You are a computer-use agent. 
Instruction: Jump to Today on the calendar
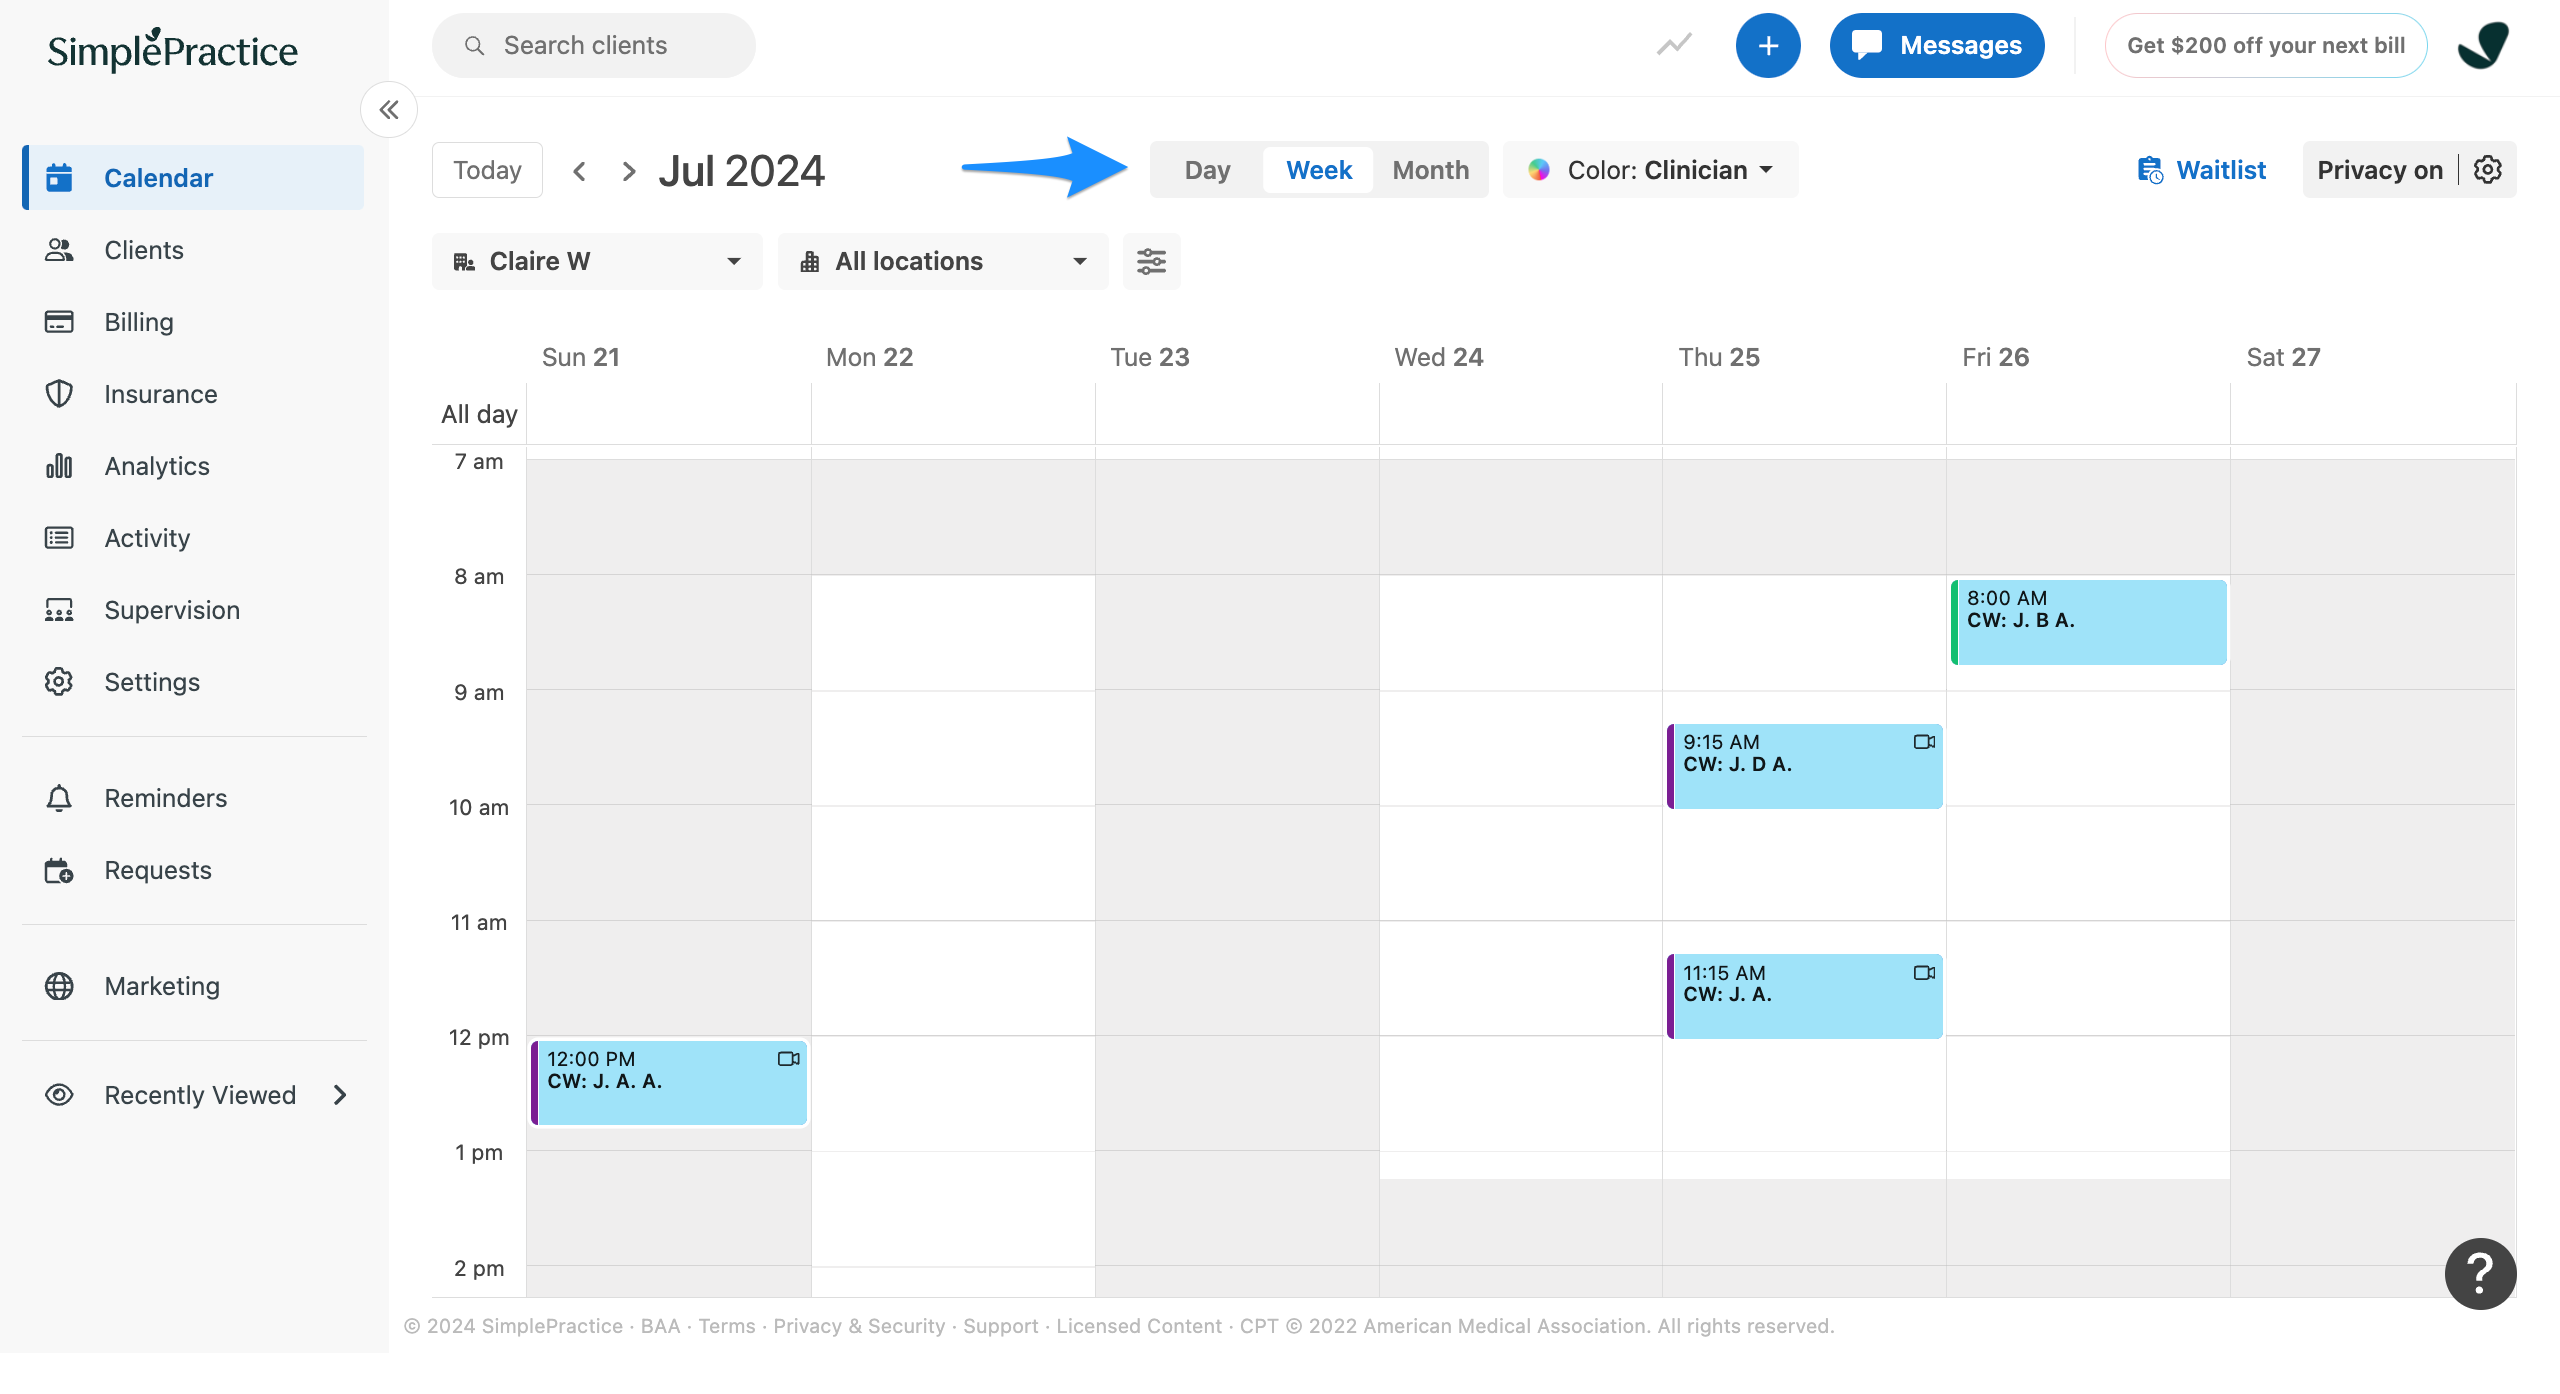tap(487, 170)
